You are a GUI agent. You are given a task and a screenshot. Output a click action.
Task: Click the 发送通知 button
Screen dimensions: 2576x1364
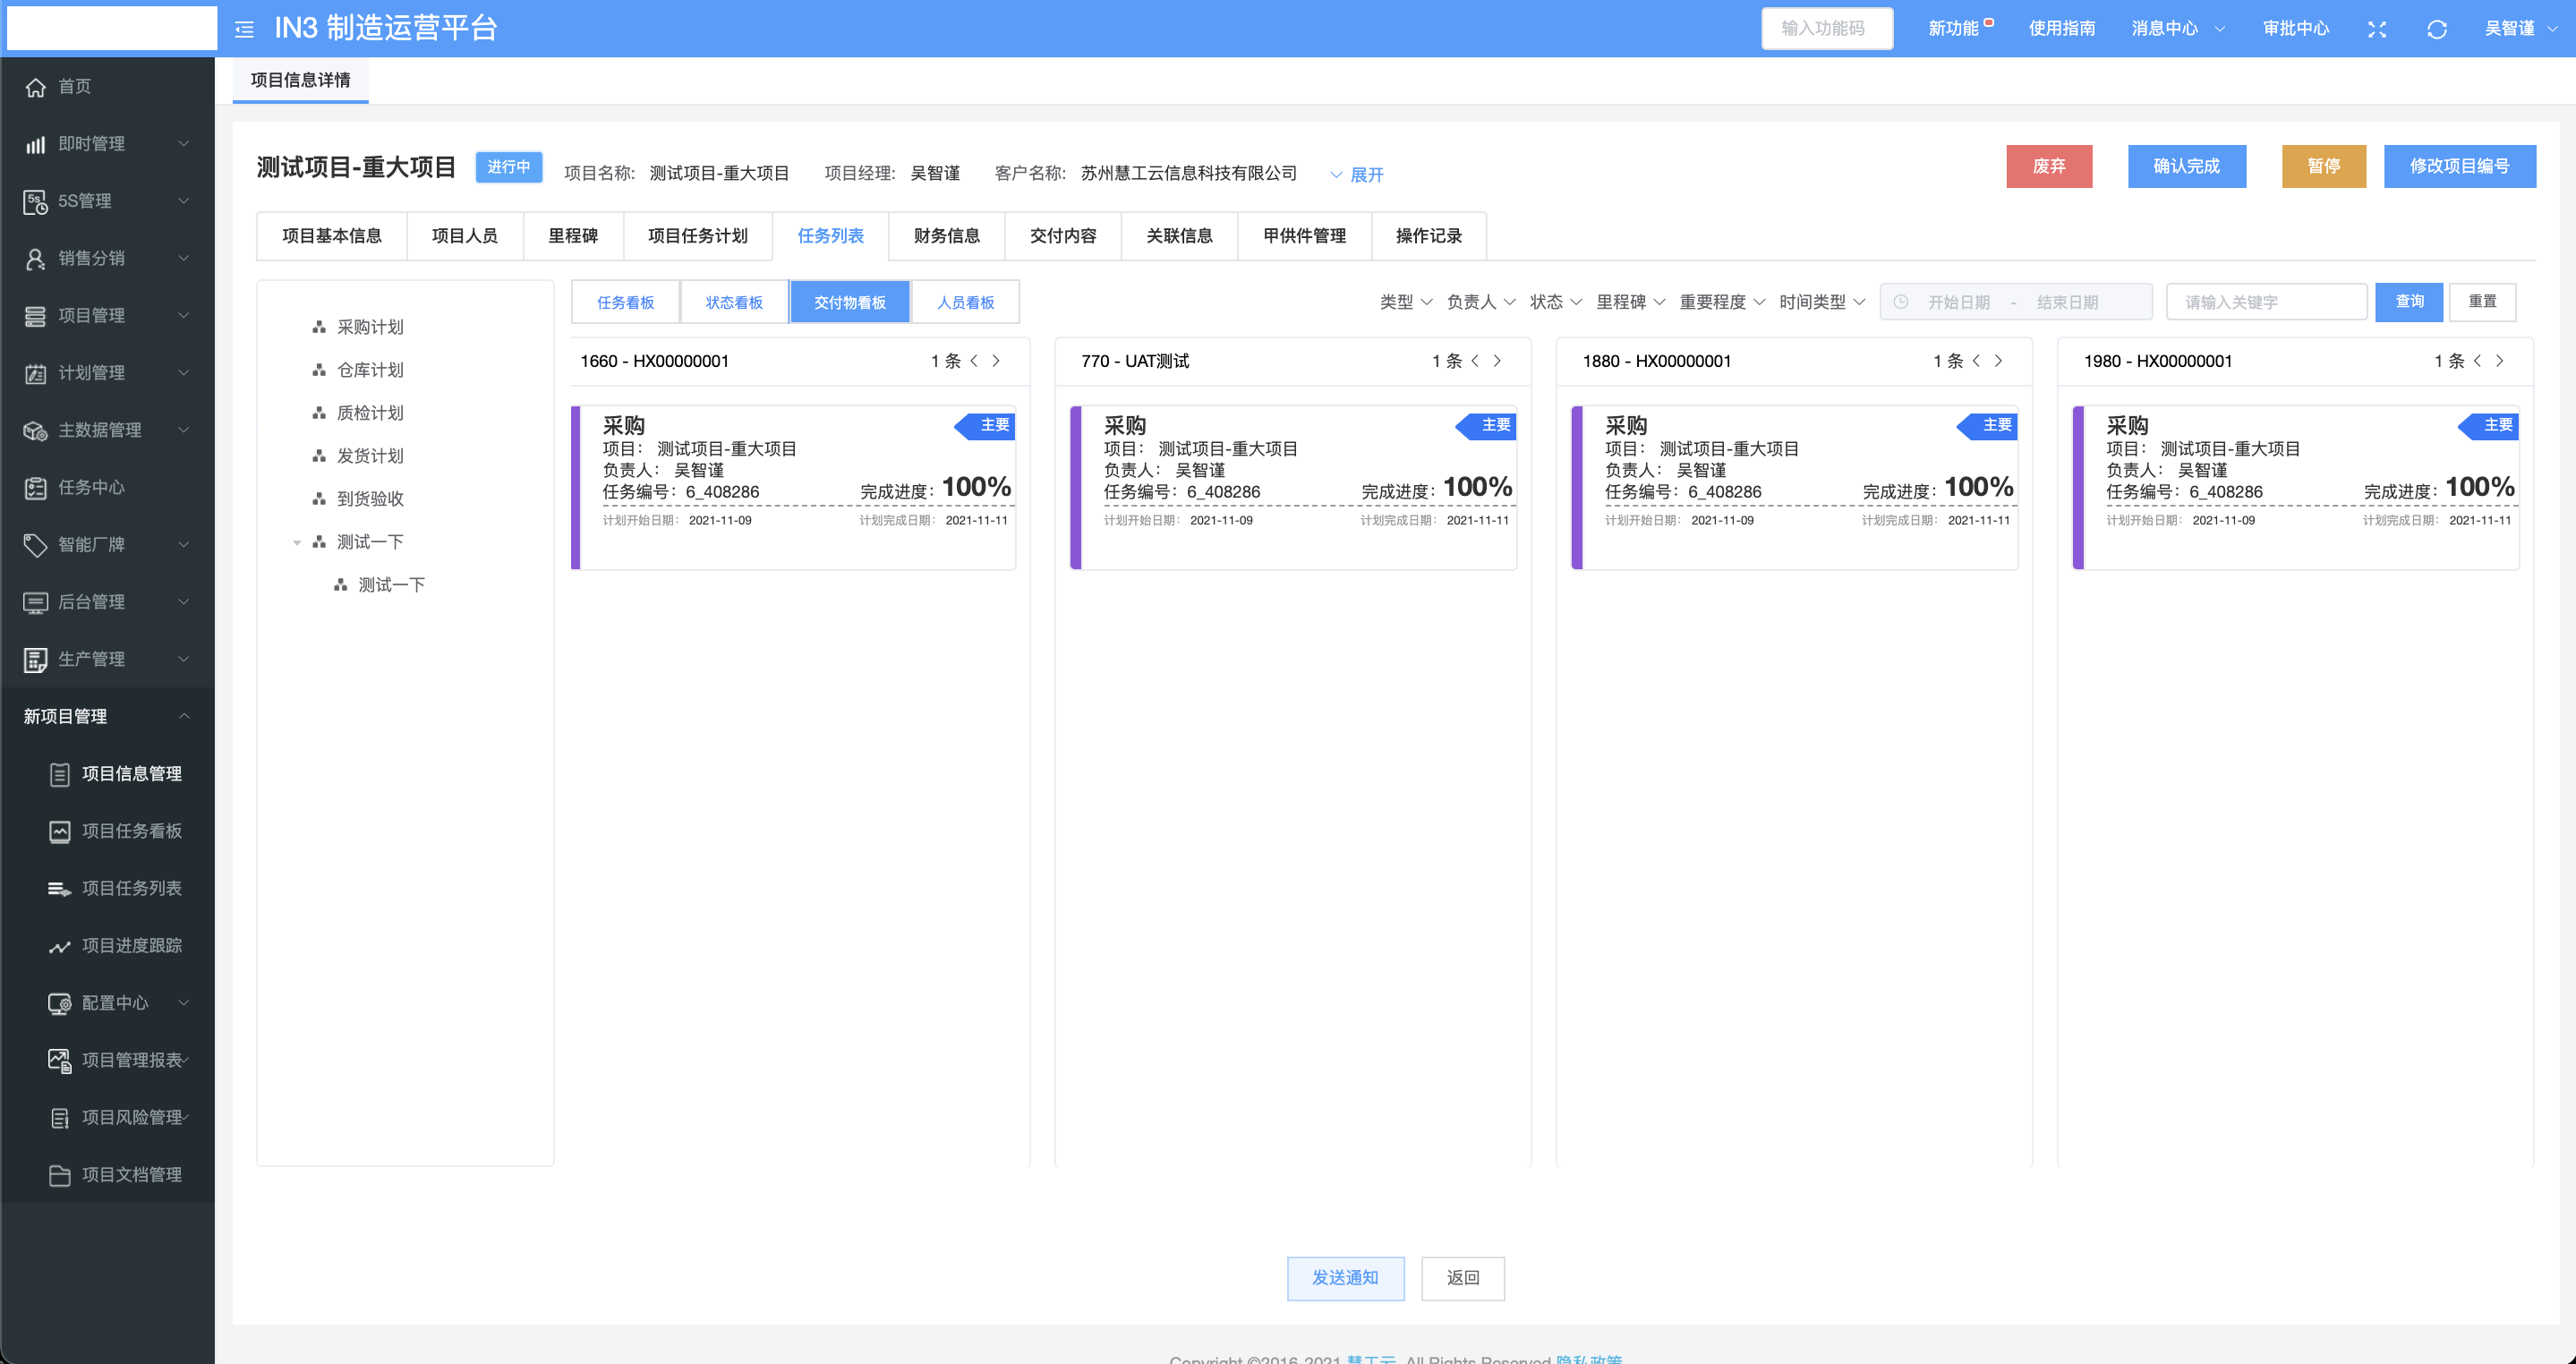click(x=1345, y=1278)
